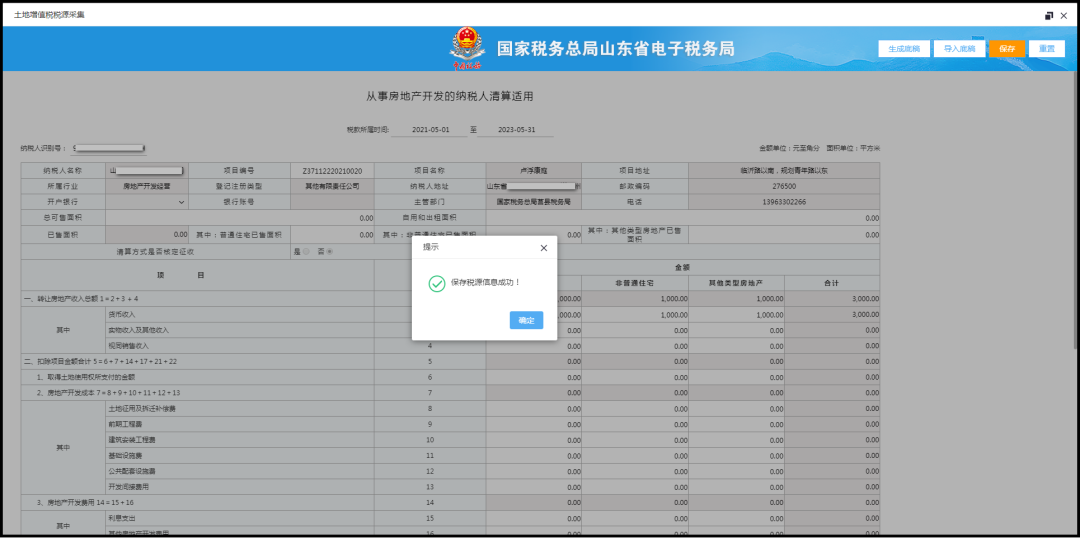
Task: Click the 利息支出 row label
Action: point(122,517)
